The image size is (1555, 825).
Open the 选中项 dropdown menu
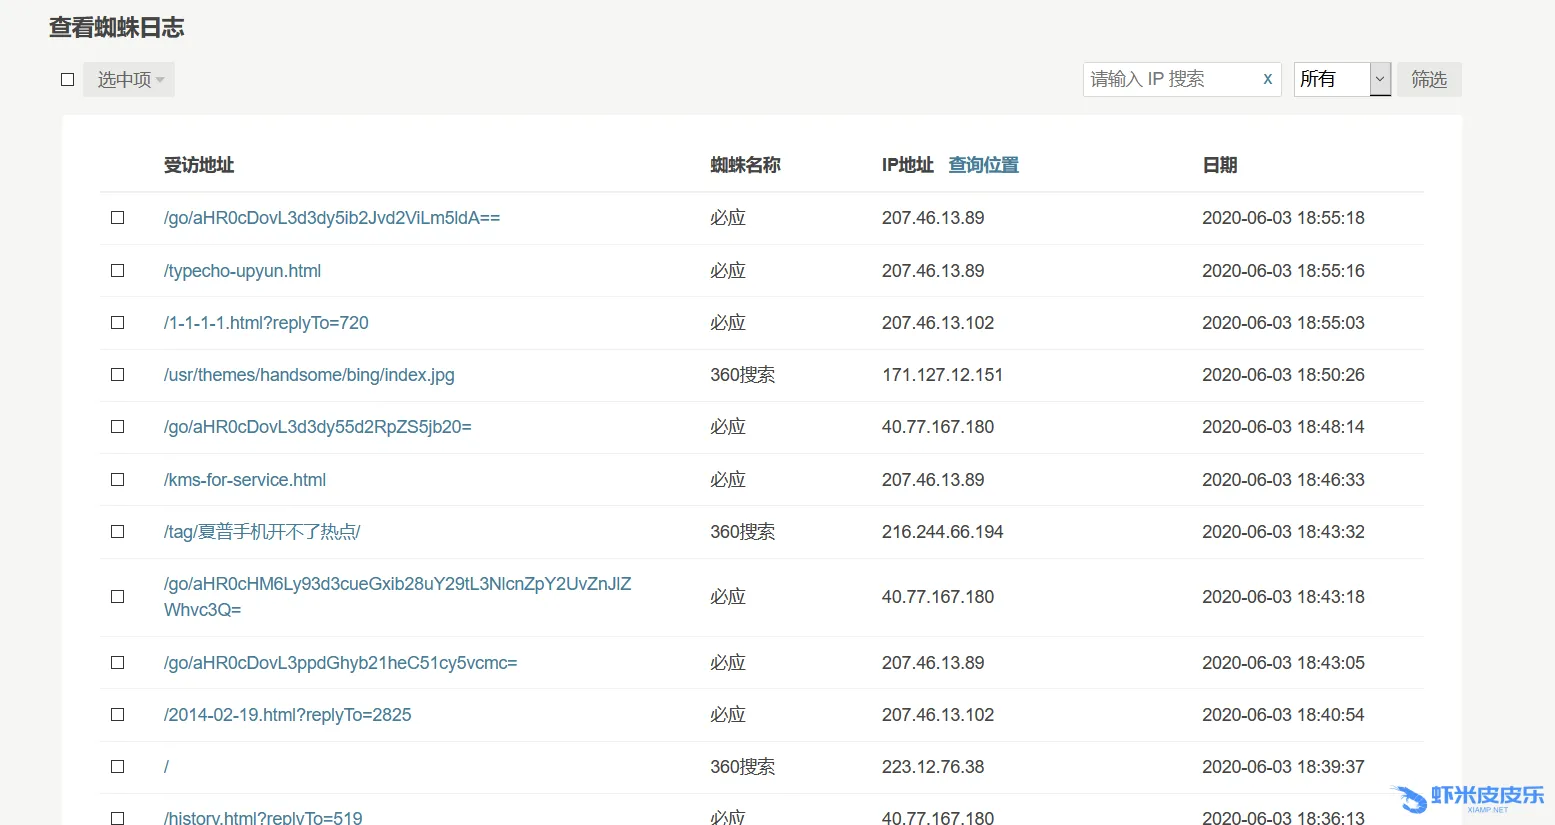129,80
